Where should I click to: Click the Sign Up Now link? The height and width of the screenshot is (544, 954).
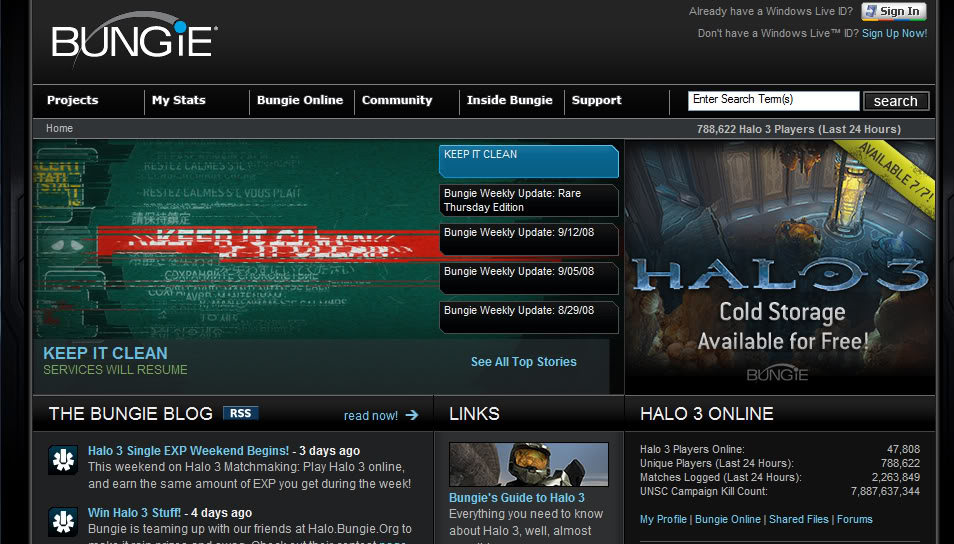(x=894, y=33)
